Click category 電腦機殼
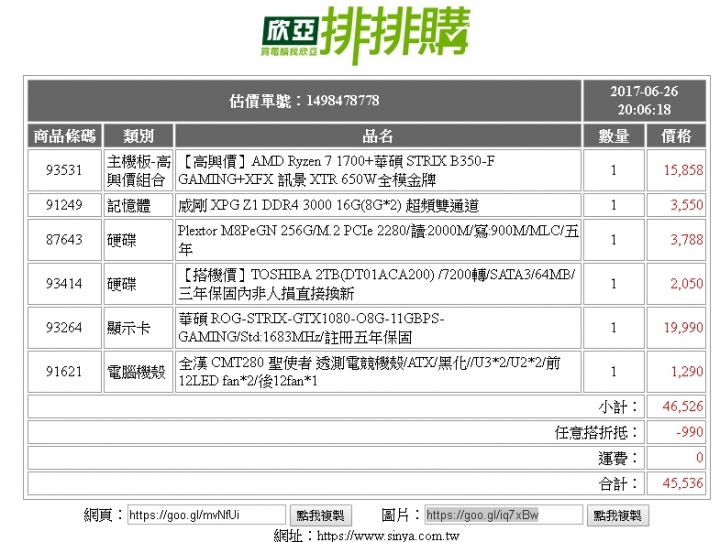 click(x=136, y=372)
